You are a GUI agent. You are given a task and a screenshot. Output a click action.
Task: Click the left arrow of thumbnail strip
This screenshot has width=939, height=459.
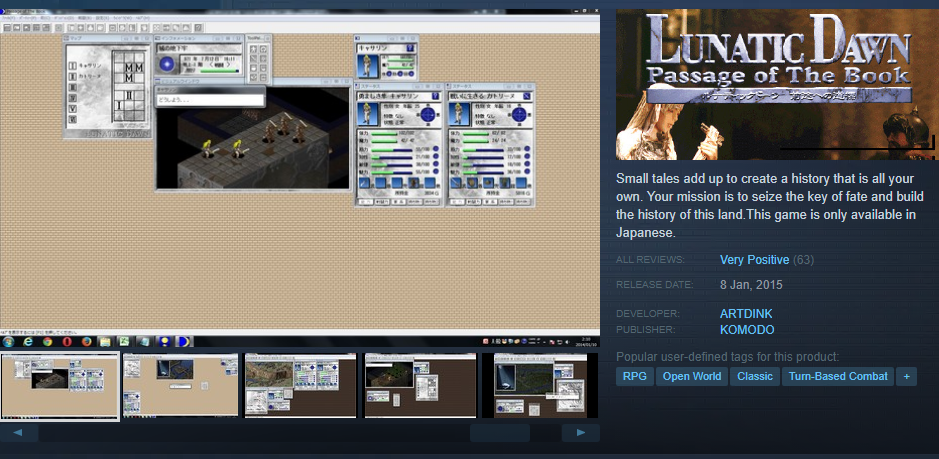(x=19, y=433)
